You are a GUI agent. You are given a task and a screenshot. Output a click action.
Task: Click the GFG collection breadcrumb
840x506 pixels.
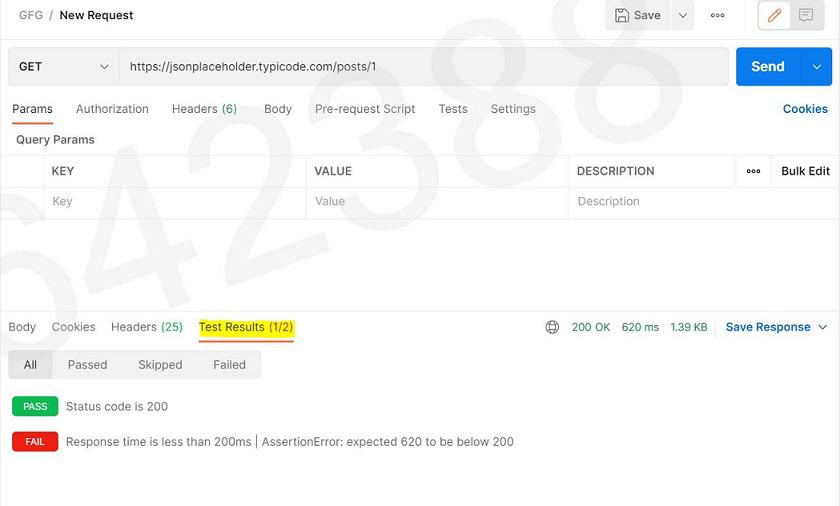point(31,16)
